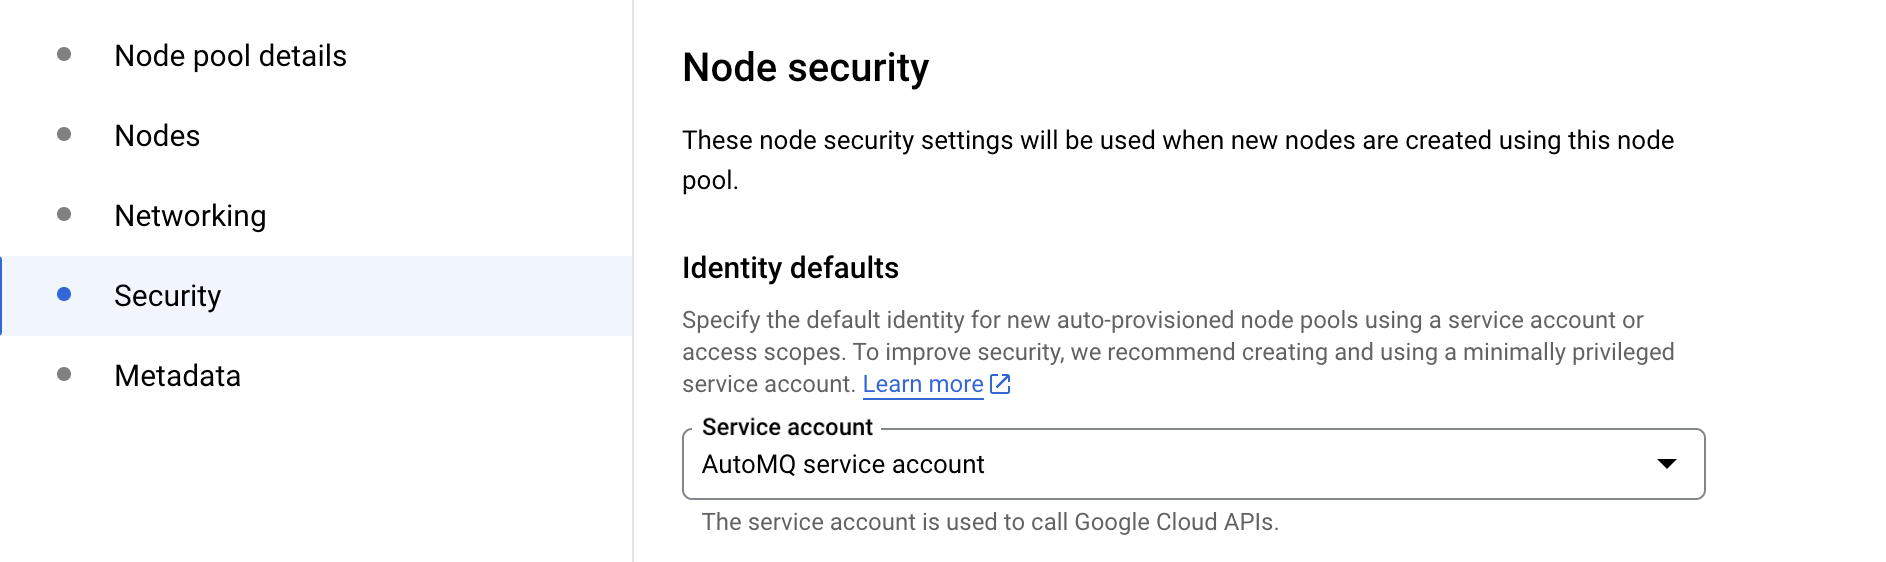Switch to the Nodes section
Screen dimensions: 1886x562
click(x=157, y=136)
